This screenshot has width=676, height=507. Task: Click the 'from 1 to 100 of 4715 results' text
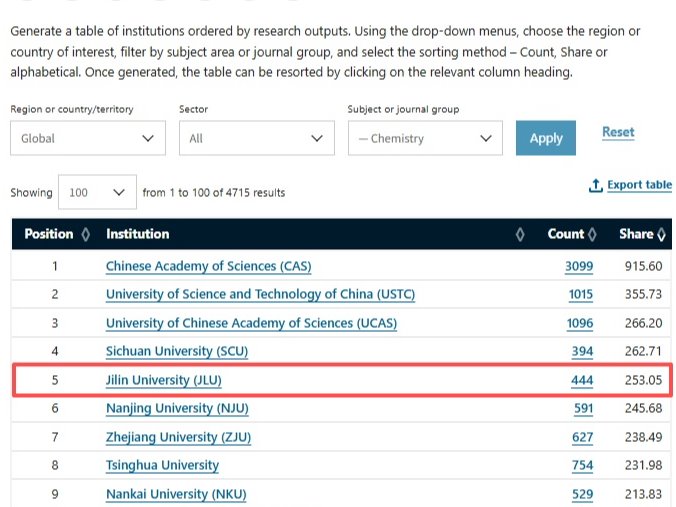[x=214, y=192]
